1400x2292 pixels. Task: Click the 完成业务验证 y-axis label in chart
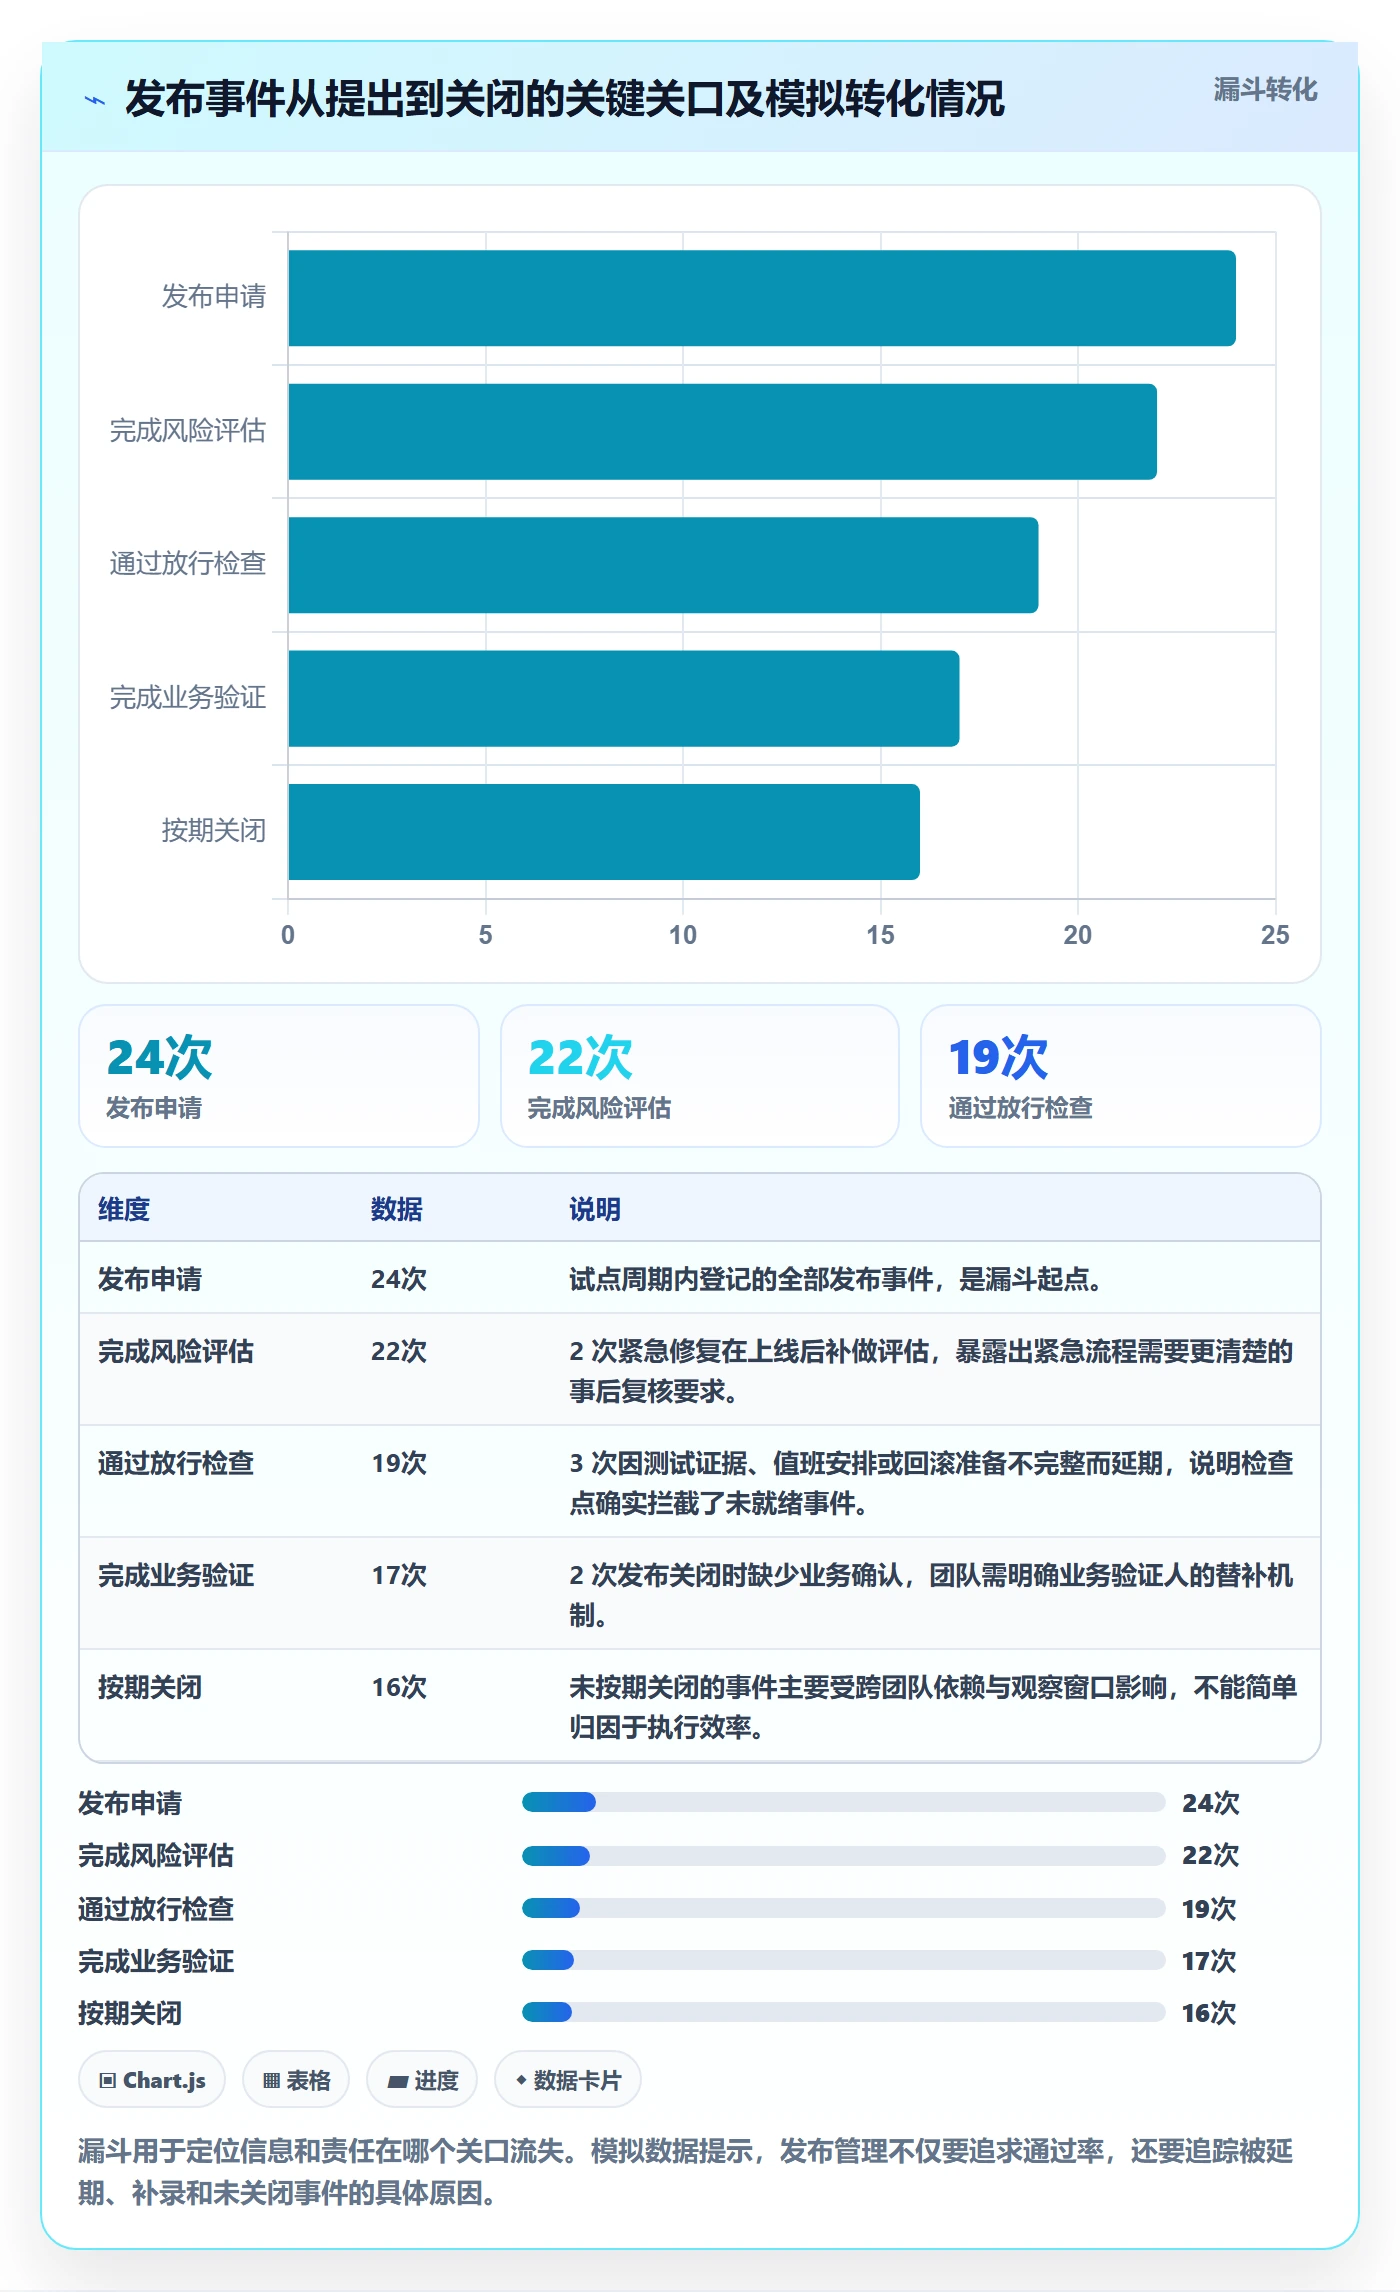point(188,697)
